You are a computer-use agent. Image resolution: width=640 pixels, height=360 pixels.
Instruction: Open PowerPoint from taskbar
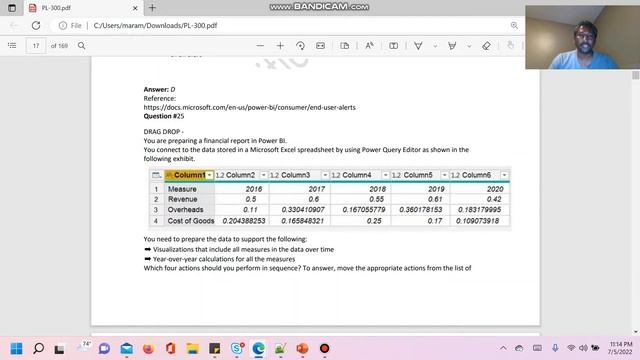(302, 349)
